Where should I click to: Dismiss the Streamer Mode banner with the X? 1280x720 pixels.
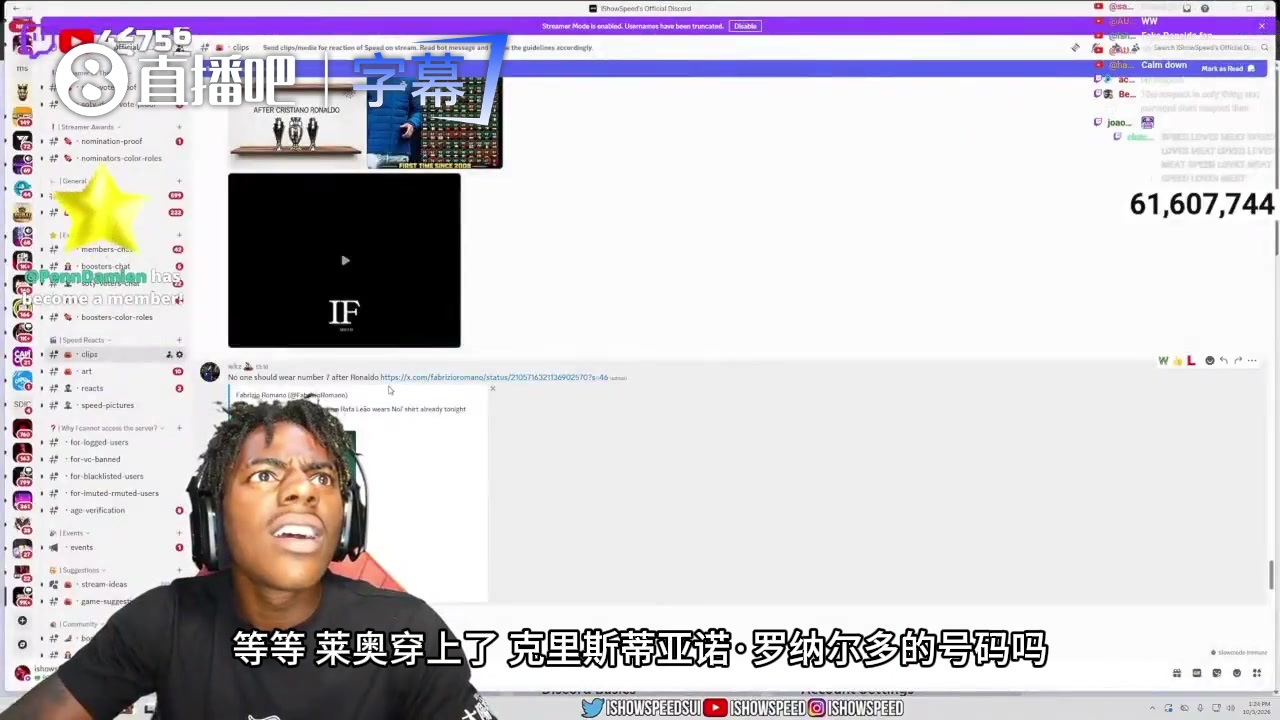1262,26
